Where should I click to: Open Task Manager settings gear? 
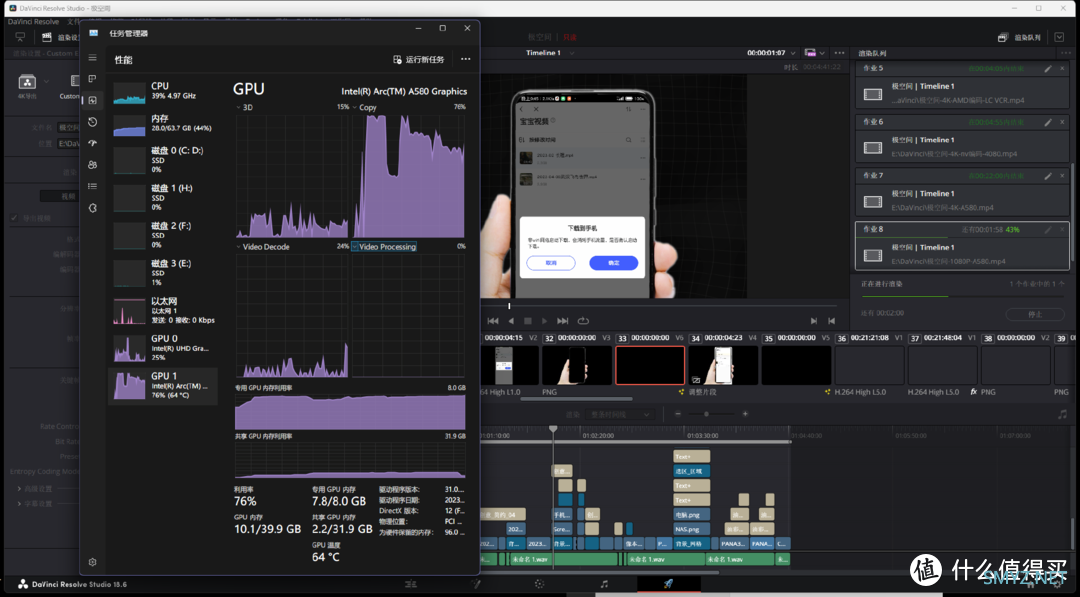click(92, 562)
